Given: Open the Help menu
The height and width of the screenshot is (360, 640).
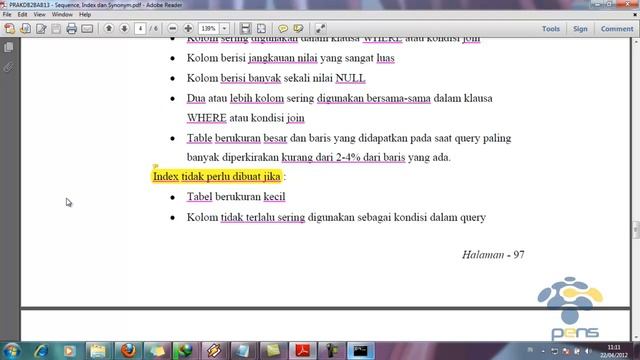Looking at the screenshot, I should [85, 14].
